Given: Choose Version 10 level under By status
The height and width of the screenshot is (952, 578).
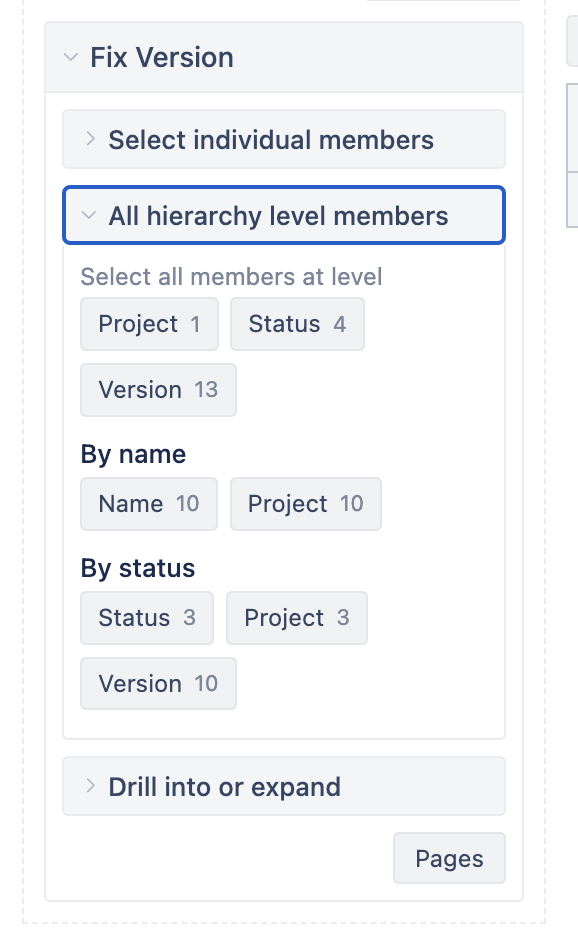Looking at the screenshot, I should (x=158, y=684).
